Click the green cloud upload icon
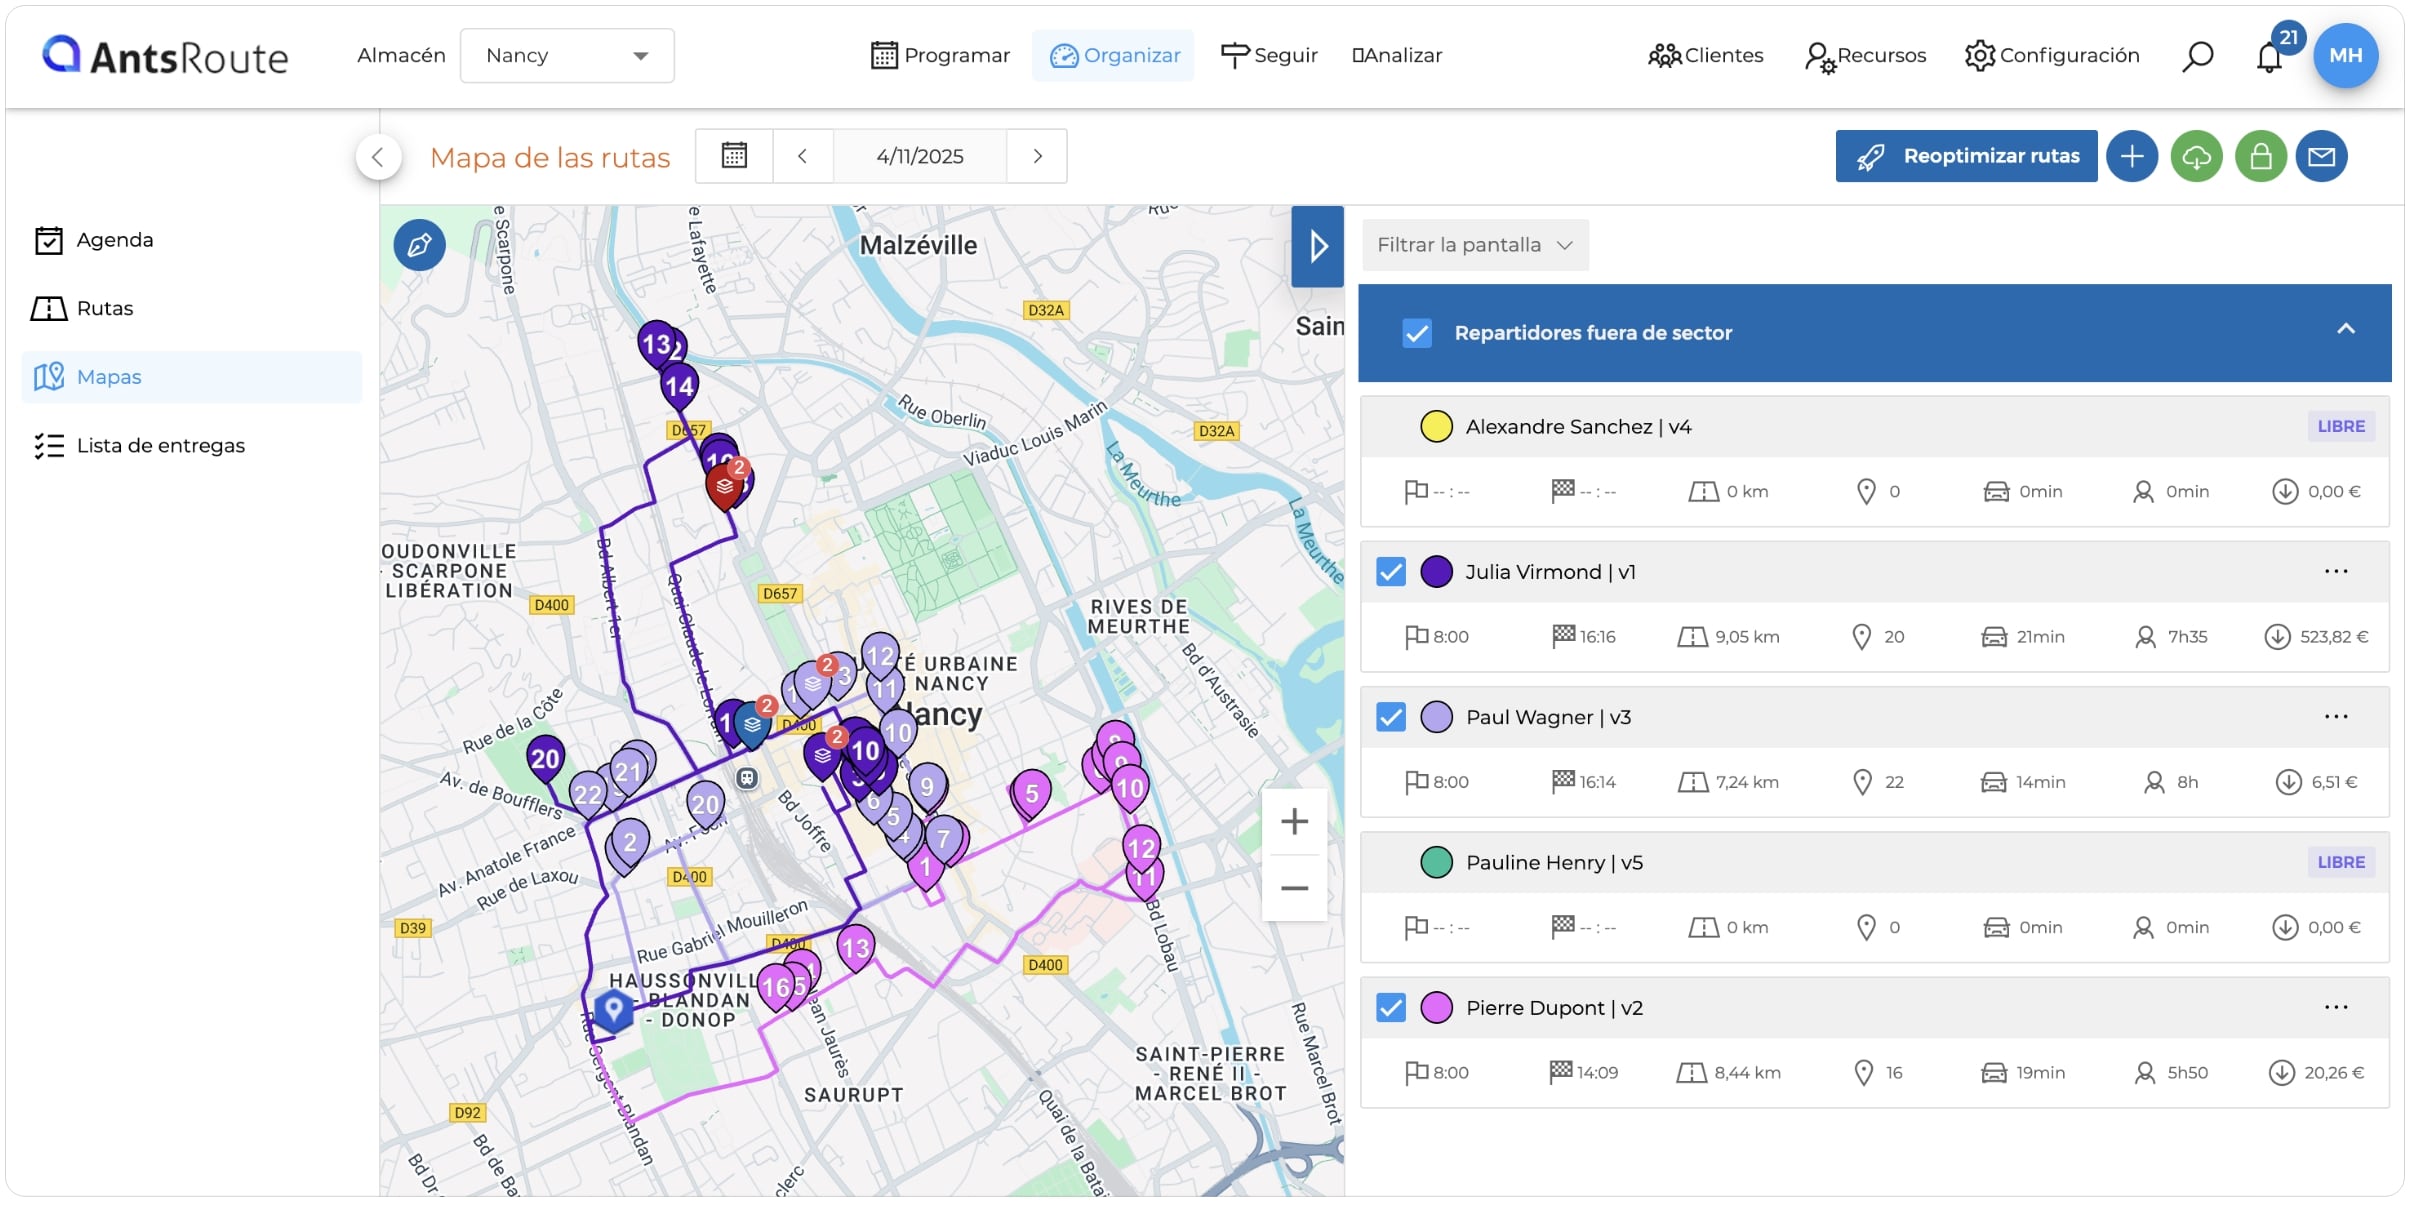The width and height of the screenshot is (2410, 1206). tap(2197, 156)
